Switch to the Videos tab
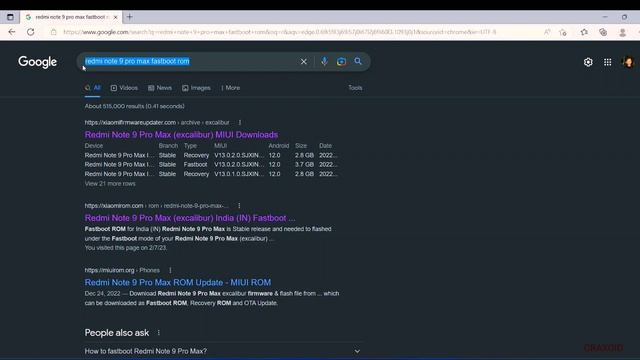Viewport: 640px width, 360px height. coord(124,88)
